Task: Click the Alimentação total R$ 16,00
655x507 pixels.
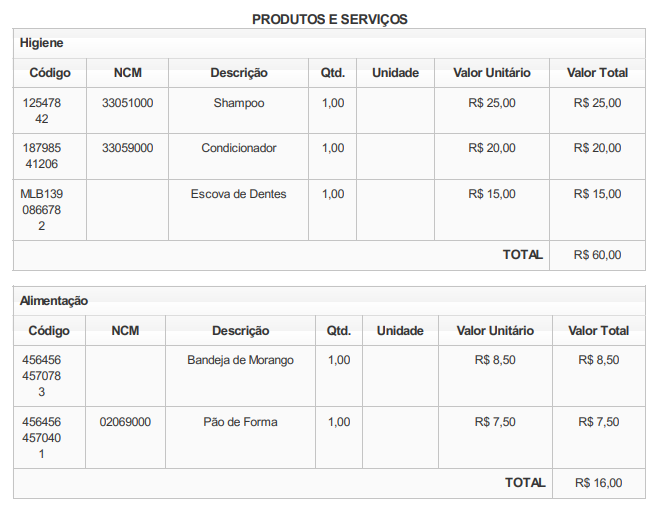Action: (x=599, y=483)
